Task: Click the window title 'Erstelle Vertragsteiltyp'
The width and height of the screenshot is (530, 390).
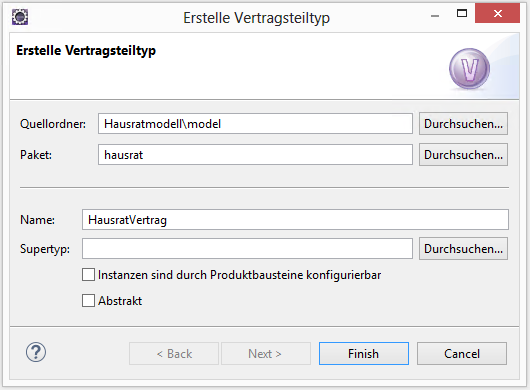Action: click(257, 18)
